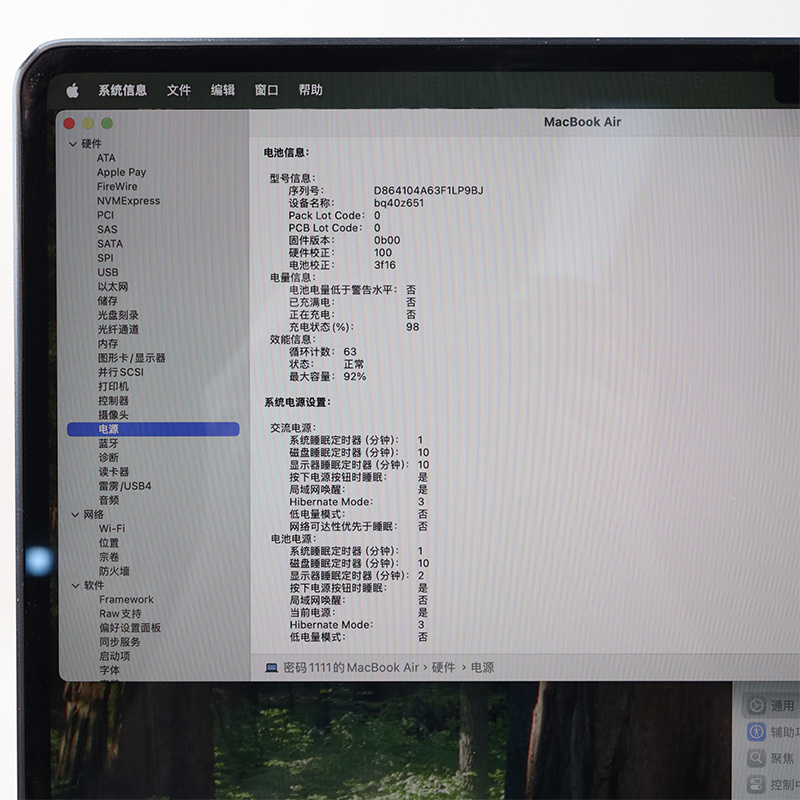Viewport: 800px width, 800px height.
Task: Select SATA in the sidebar
Action: [110, 244]
